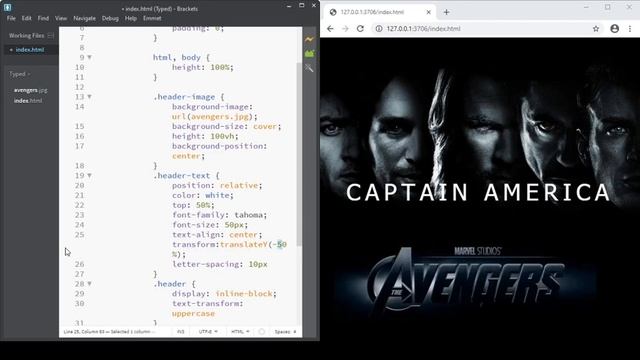640x360 pixels.
Task: Open the HTML language mode dropdown
Action: [240, 332]
